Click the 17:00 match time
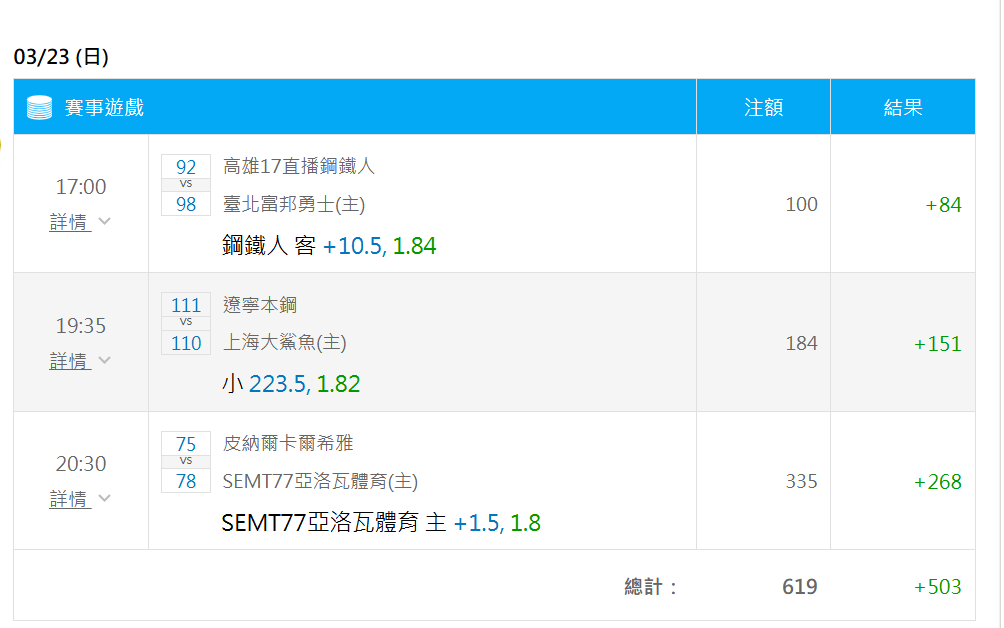This screenshot has width=1004, height=628. pos(81,187)
